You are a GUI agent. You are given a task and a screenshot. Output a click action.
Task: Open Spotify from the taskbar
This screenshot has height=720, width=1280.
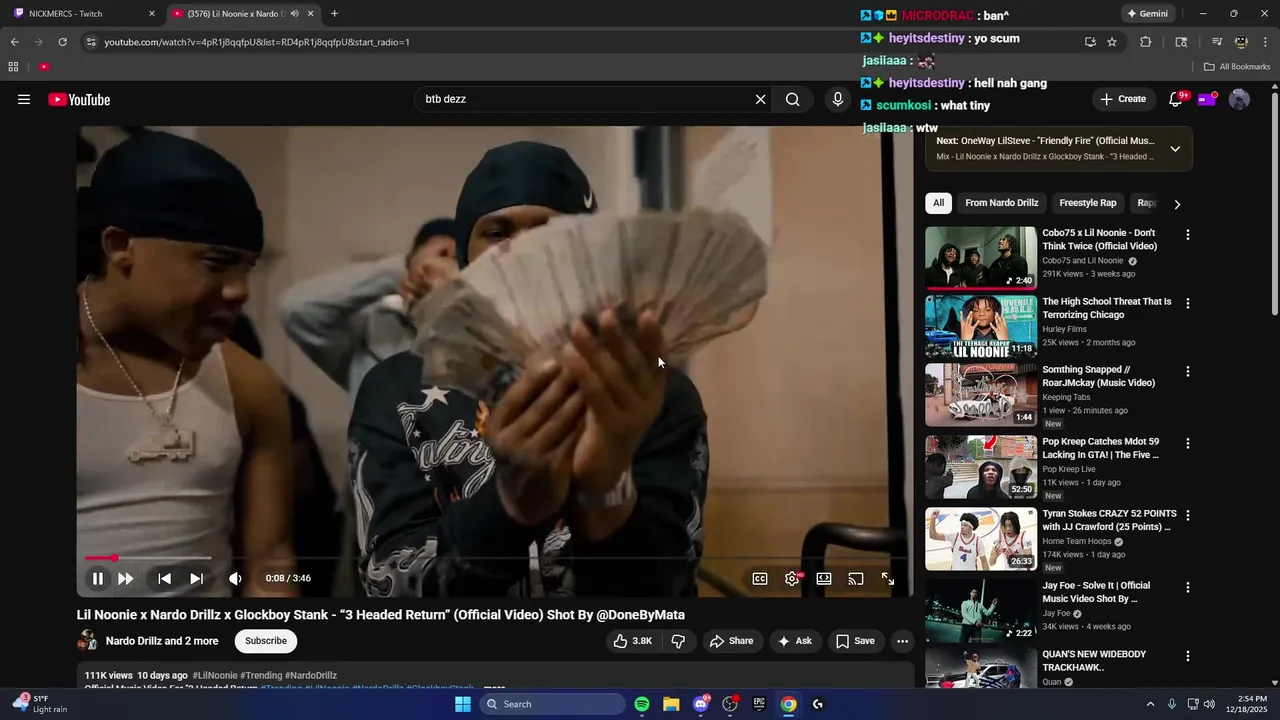[642, 704]
